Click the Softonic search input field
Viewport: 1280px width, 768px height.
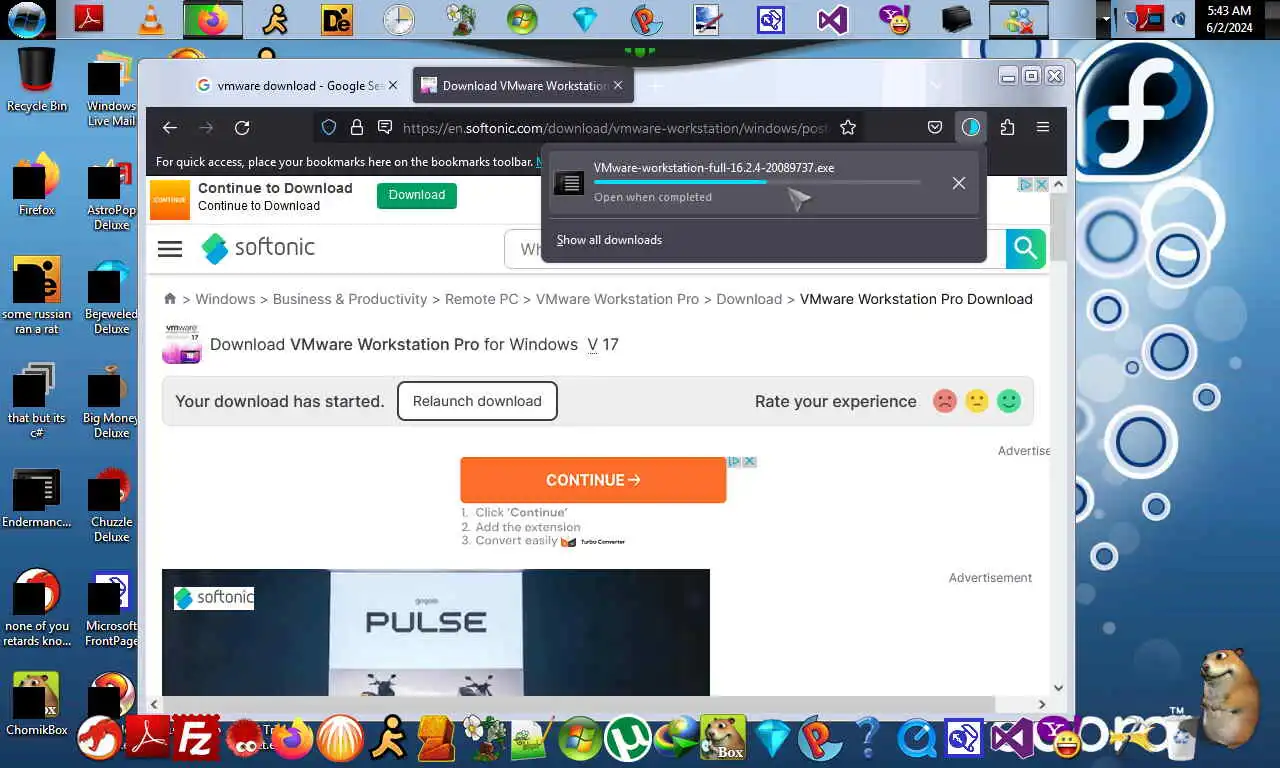pos(755,248)
